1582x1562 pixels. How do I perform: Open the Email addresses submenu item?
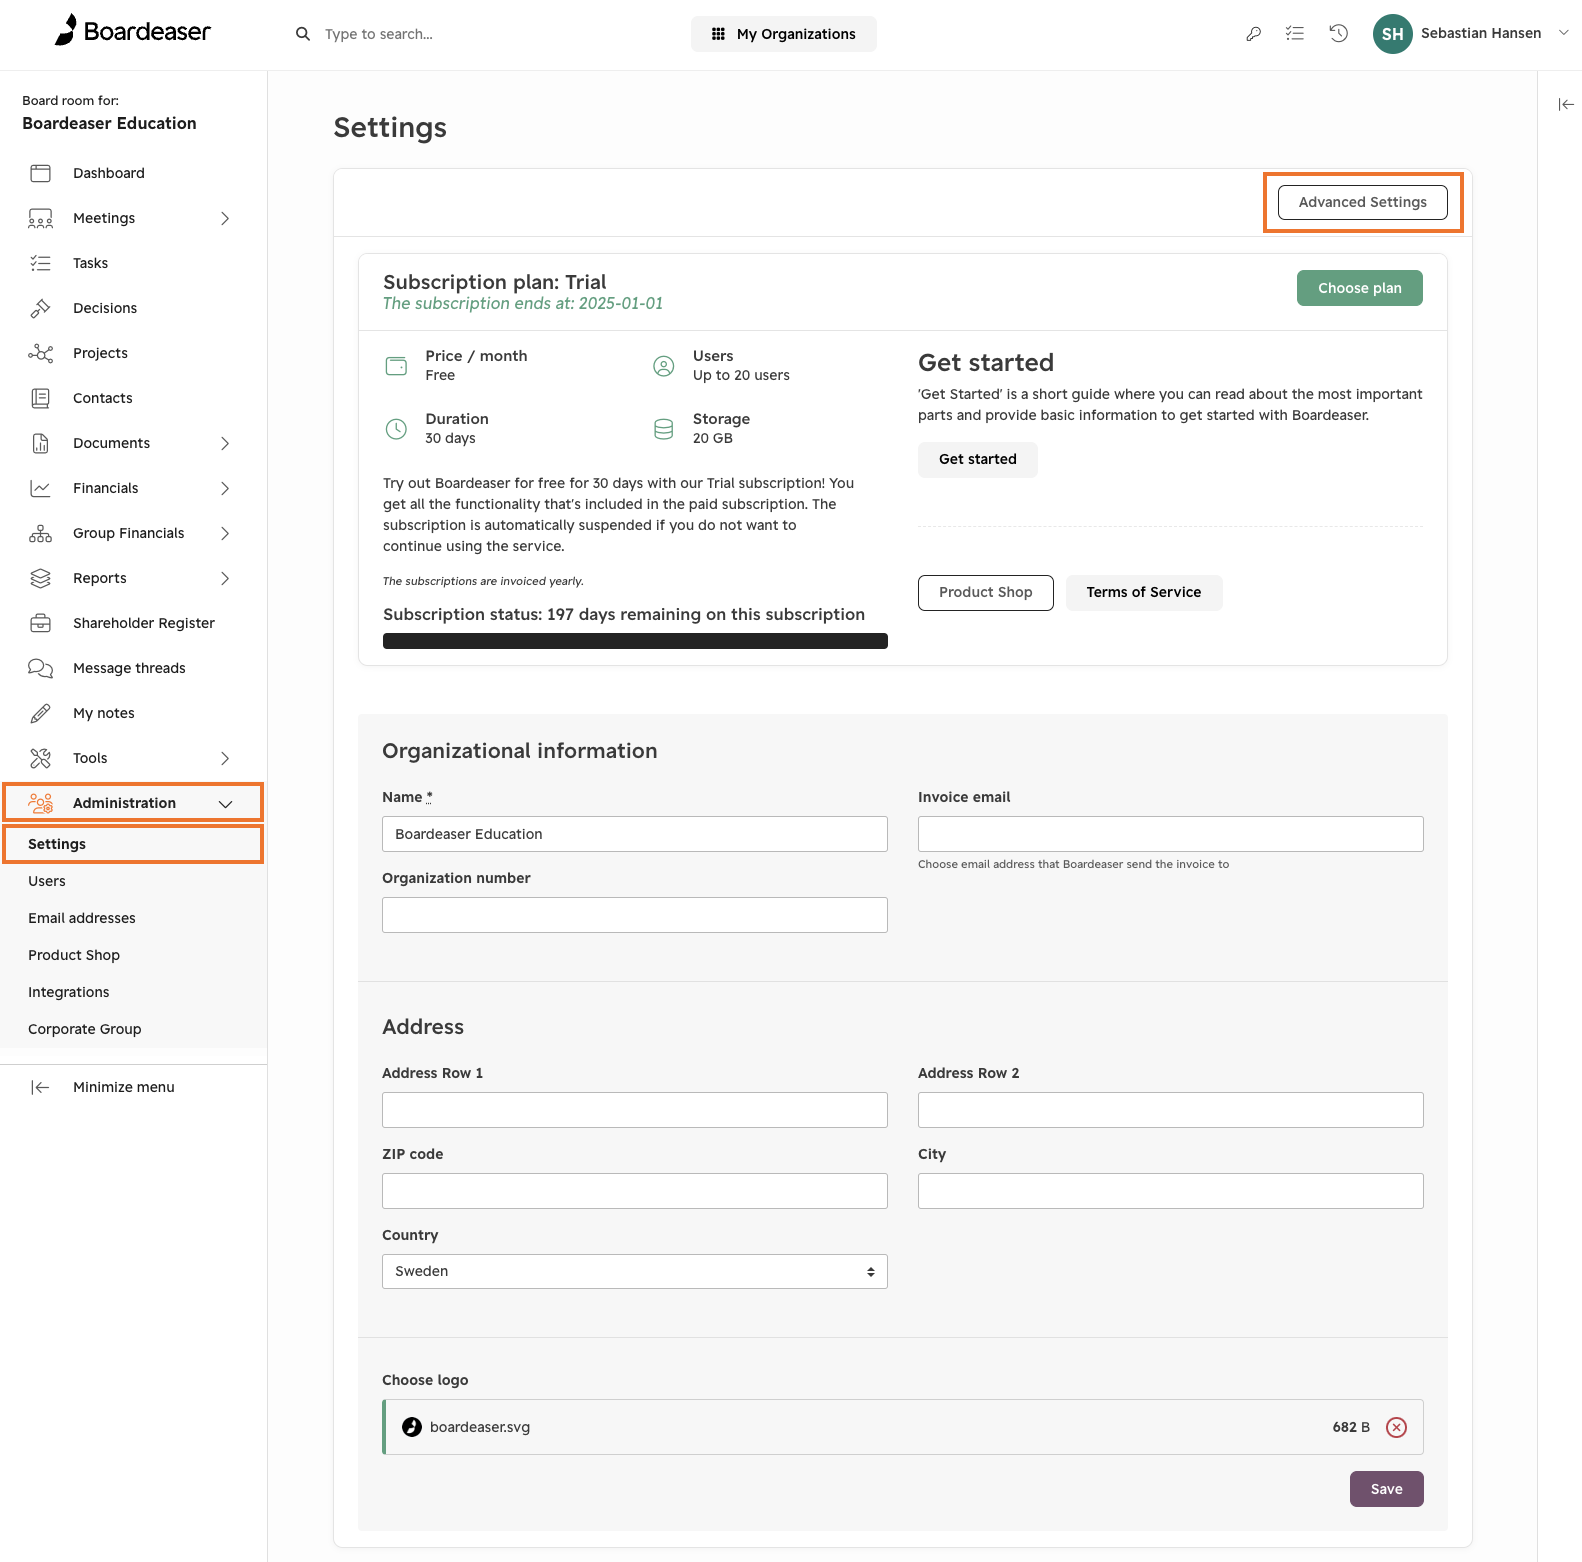tap(82, 918)
